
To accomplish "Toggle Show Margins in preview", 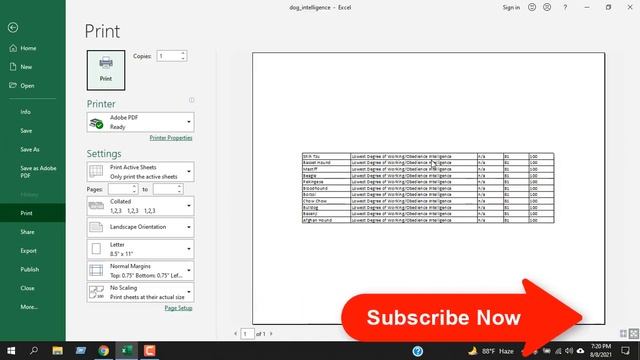I will pyautogui.click(x=623, y=333).
